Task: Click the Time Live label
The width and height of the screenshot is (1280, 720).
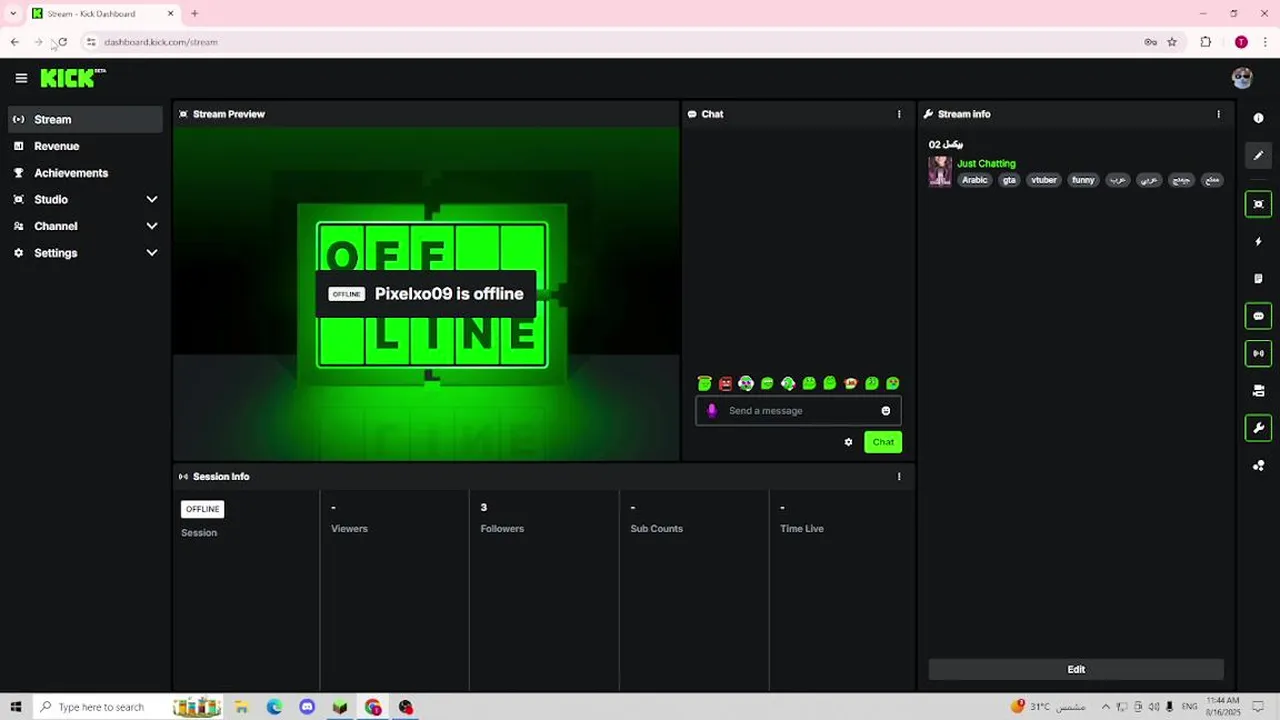Action: 802,529
